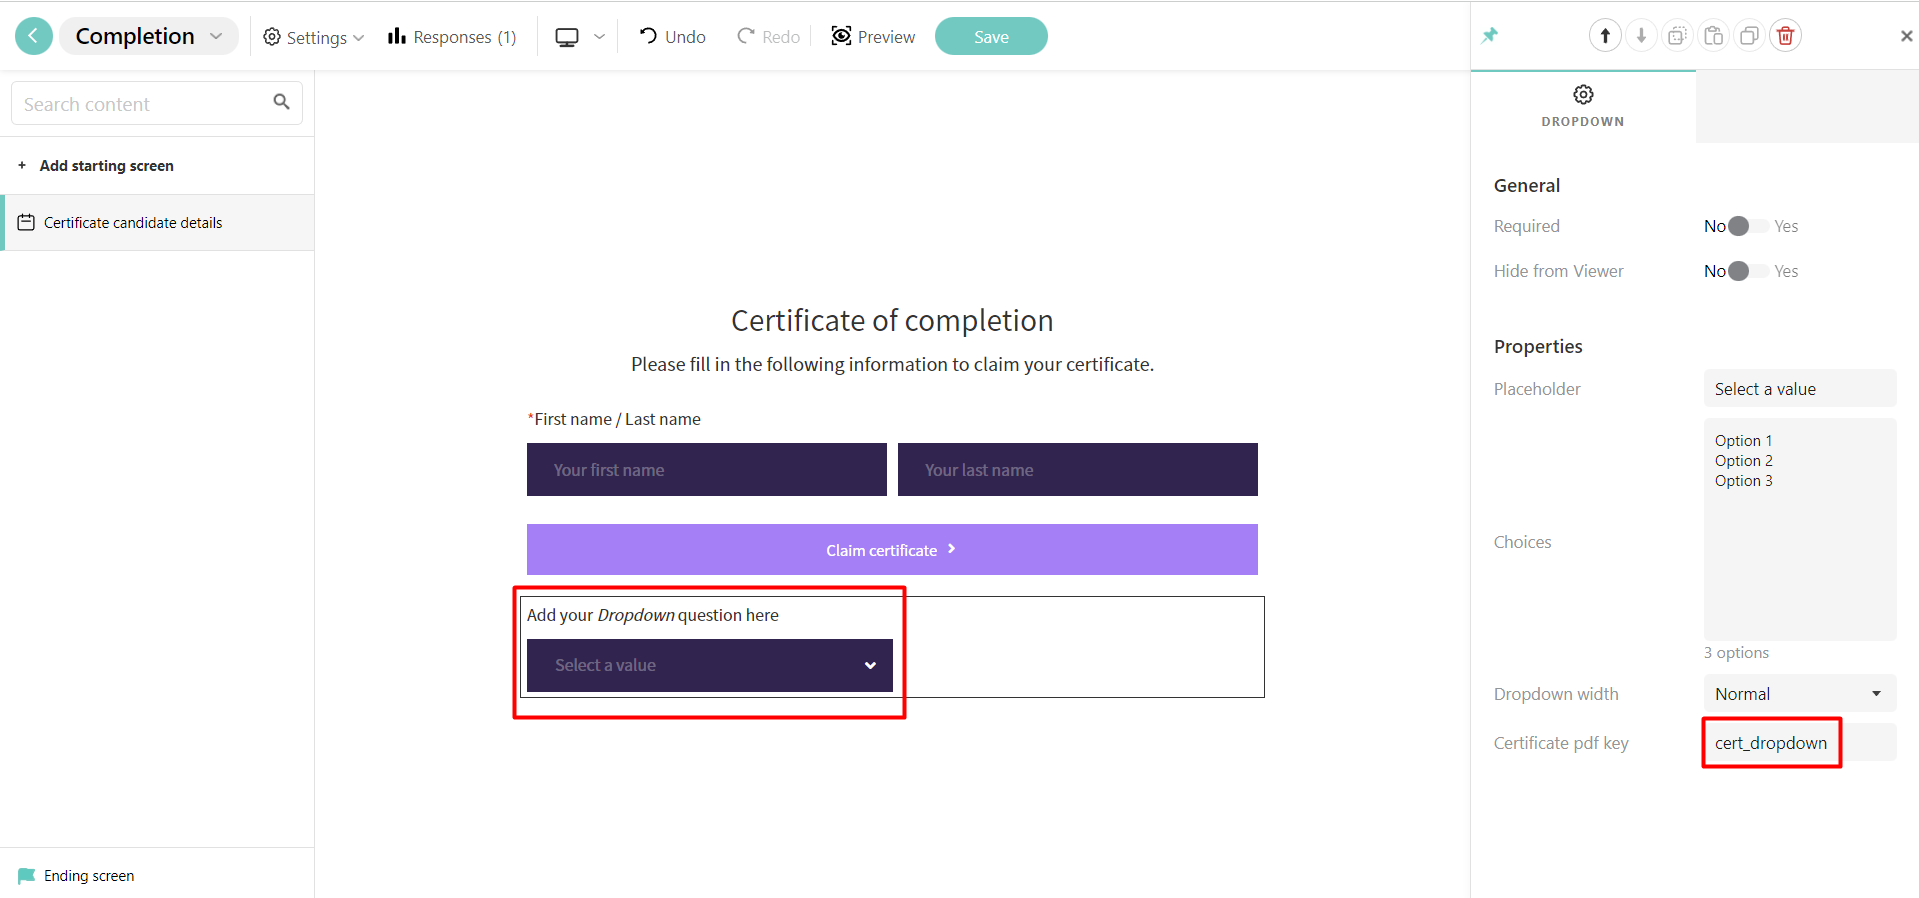This screenshot has width=1919, height=898.
Task: Delete the element with red trash icon
Action: (1785, 36)
